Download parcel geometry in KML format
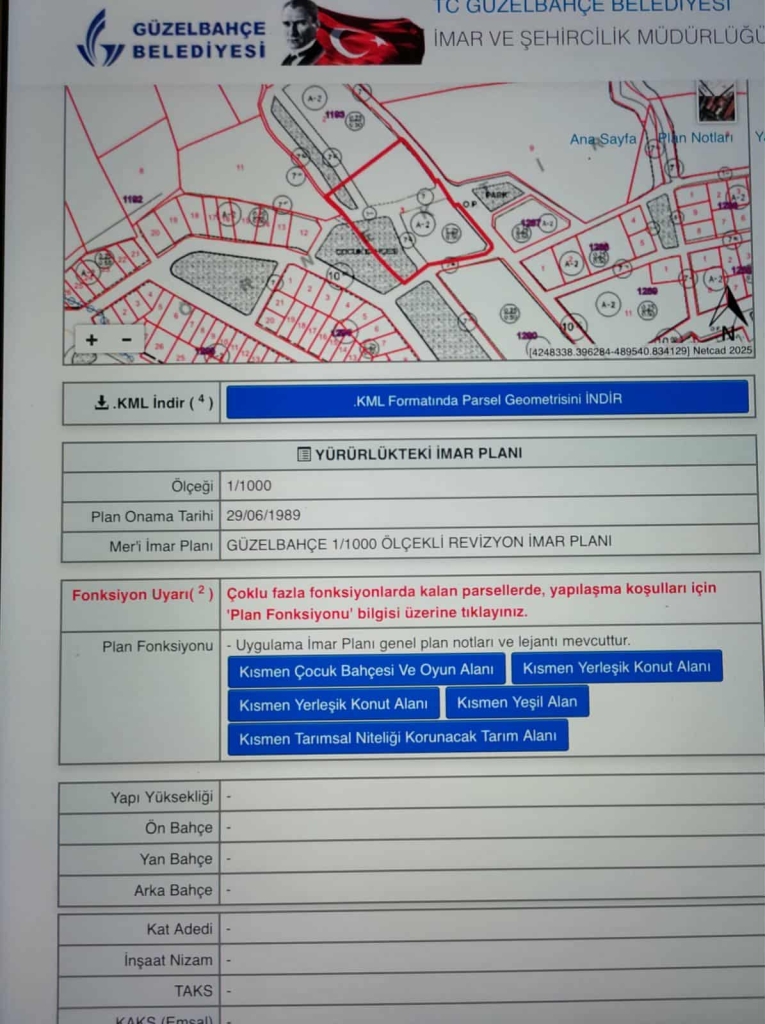 coord(487,400)
